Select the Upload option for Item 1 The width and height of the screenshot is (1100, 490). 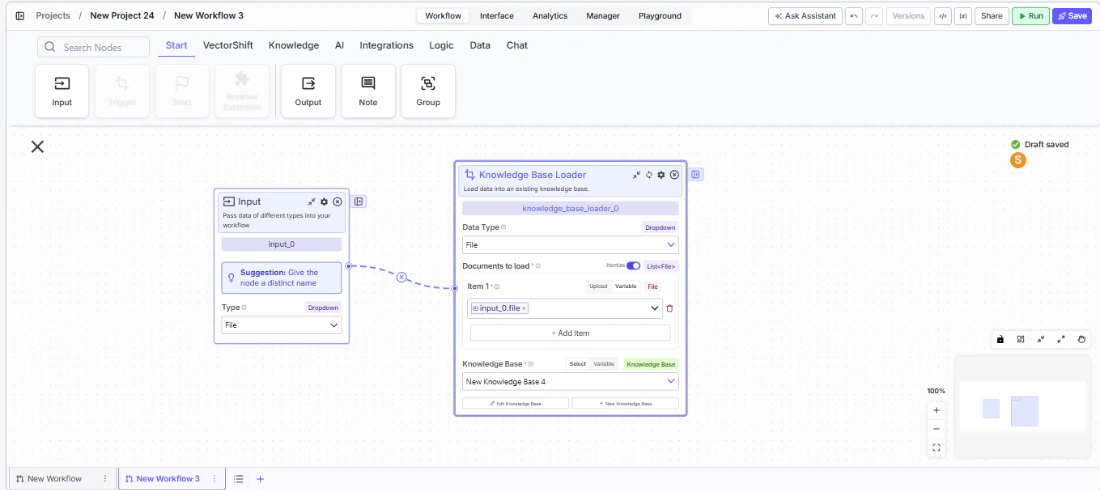598,286
